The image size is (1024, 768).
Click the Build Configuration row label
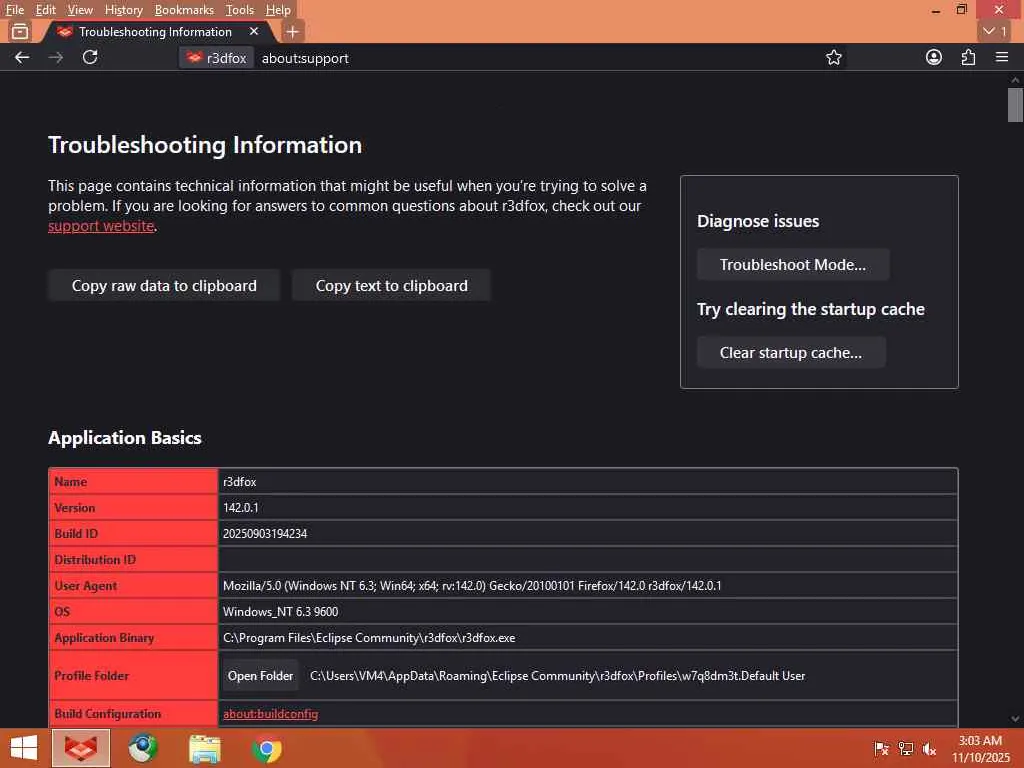click(108, 714)
